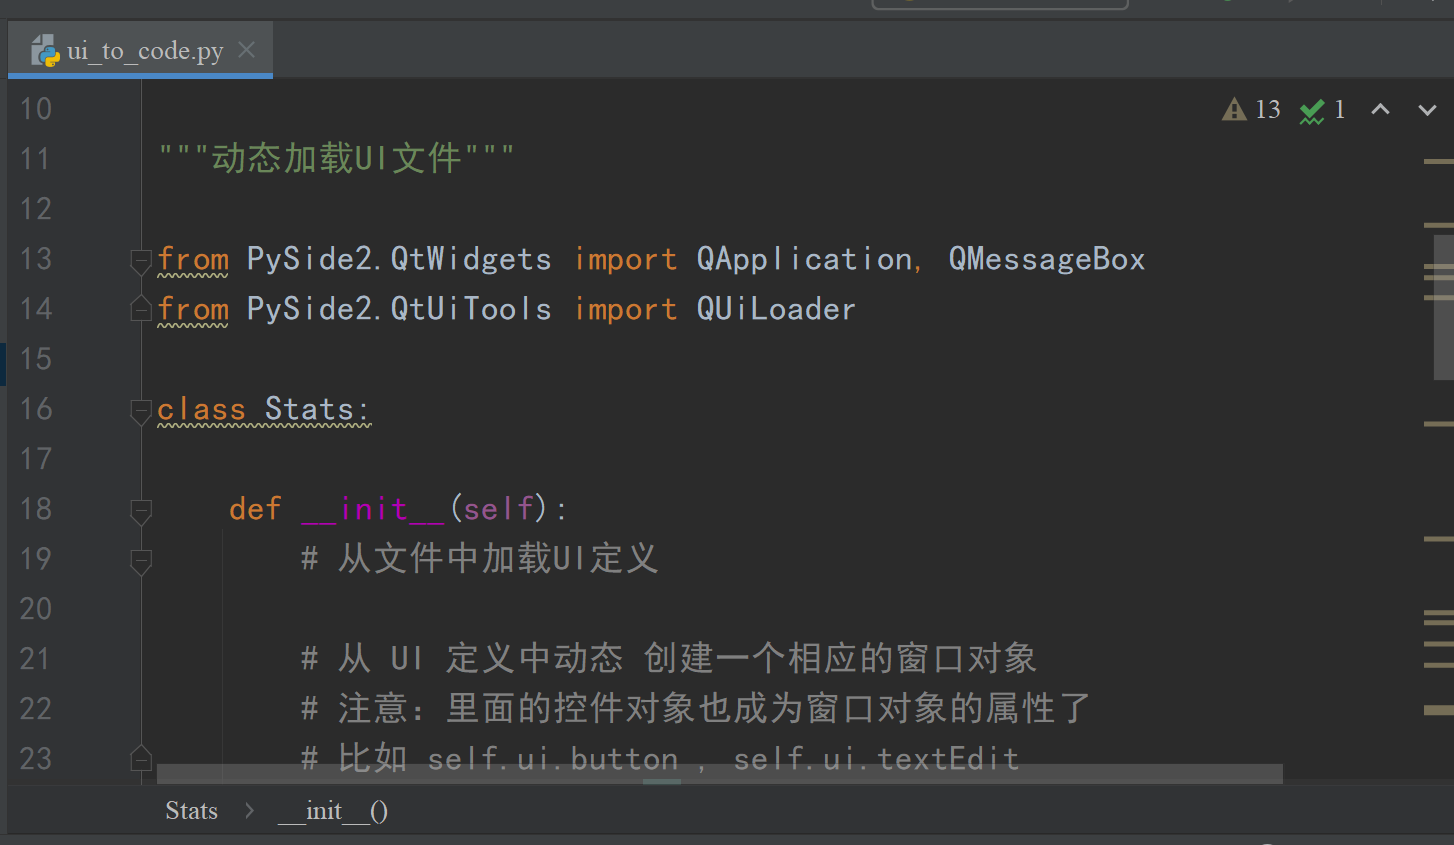Viewport: 1454px width, 845px height.
Task: Click the warning triangle inspection icon
Action: click(x=1232, y=109)
